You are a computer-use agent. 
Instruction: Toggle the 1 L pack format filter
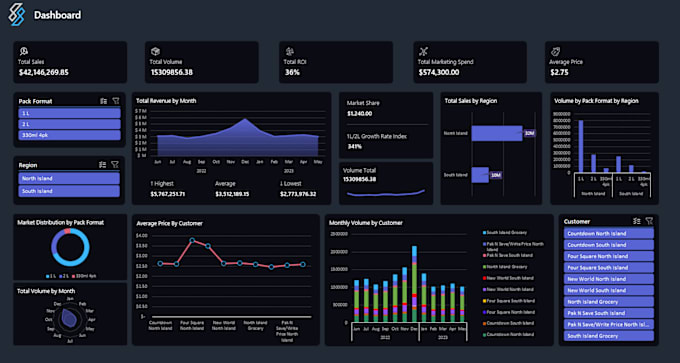(69, 113)
